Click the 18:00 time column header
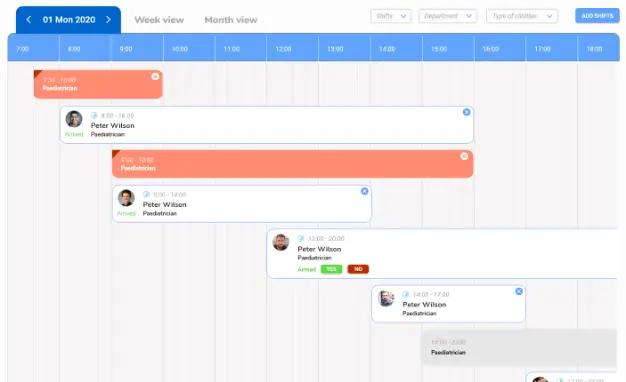 point(599,49)
